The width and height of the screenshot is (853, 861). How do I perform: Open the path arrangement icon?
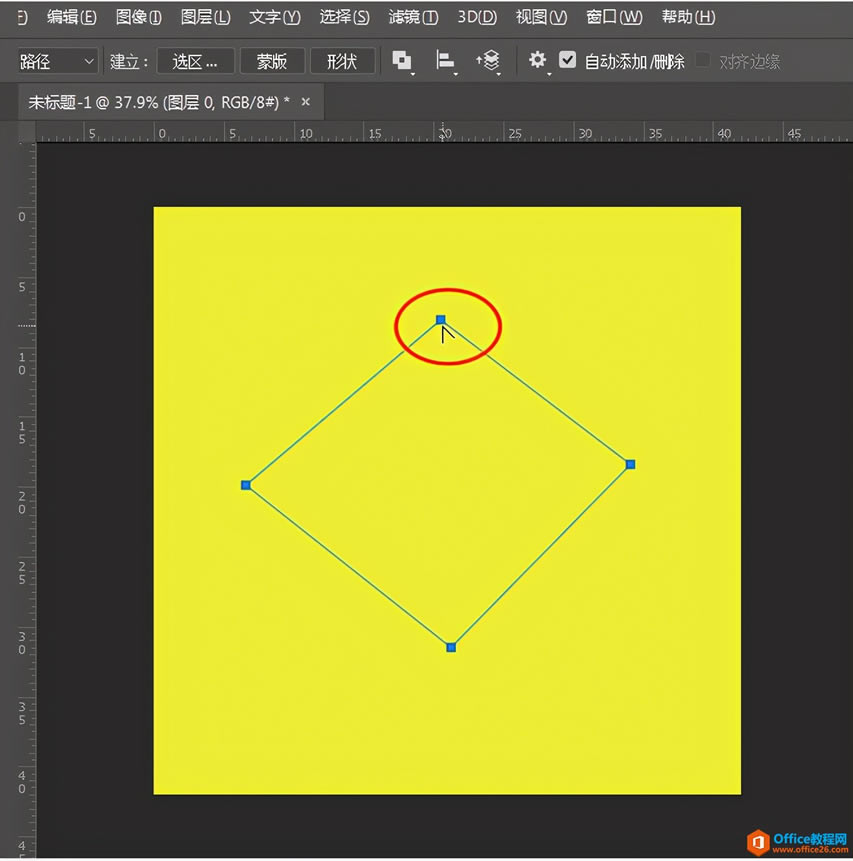(x=488, y=60)
